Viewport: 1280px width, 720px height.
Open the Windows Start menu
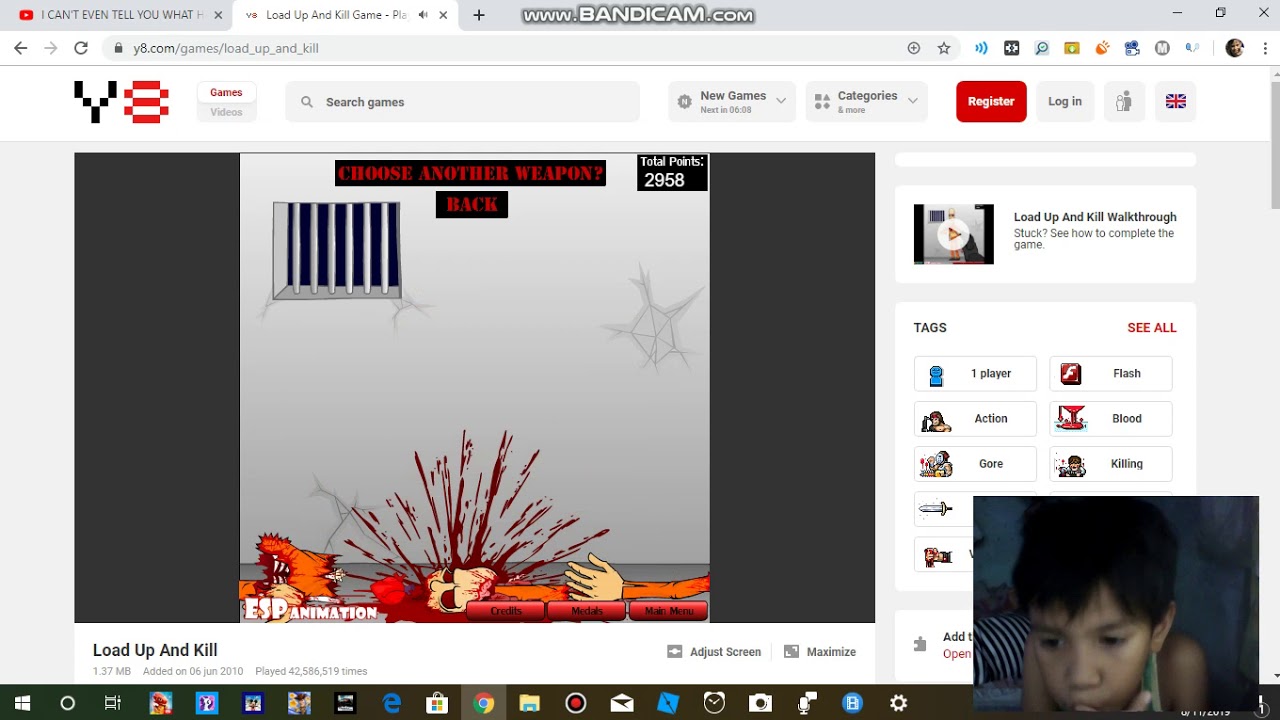pos(22,703)
